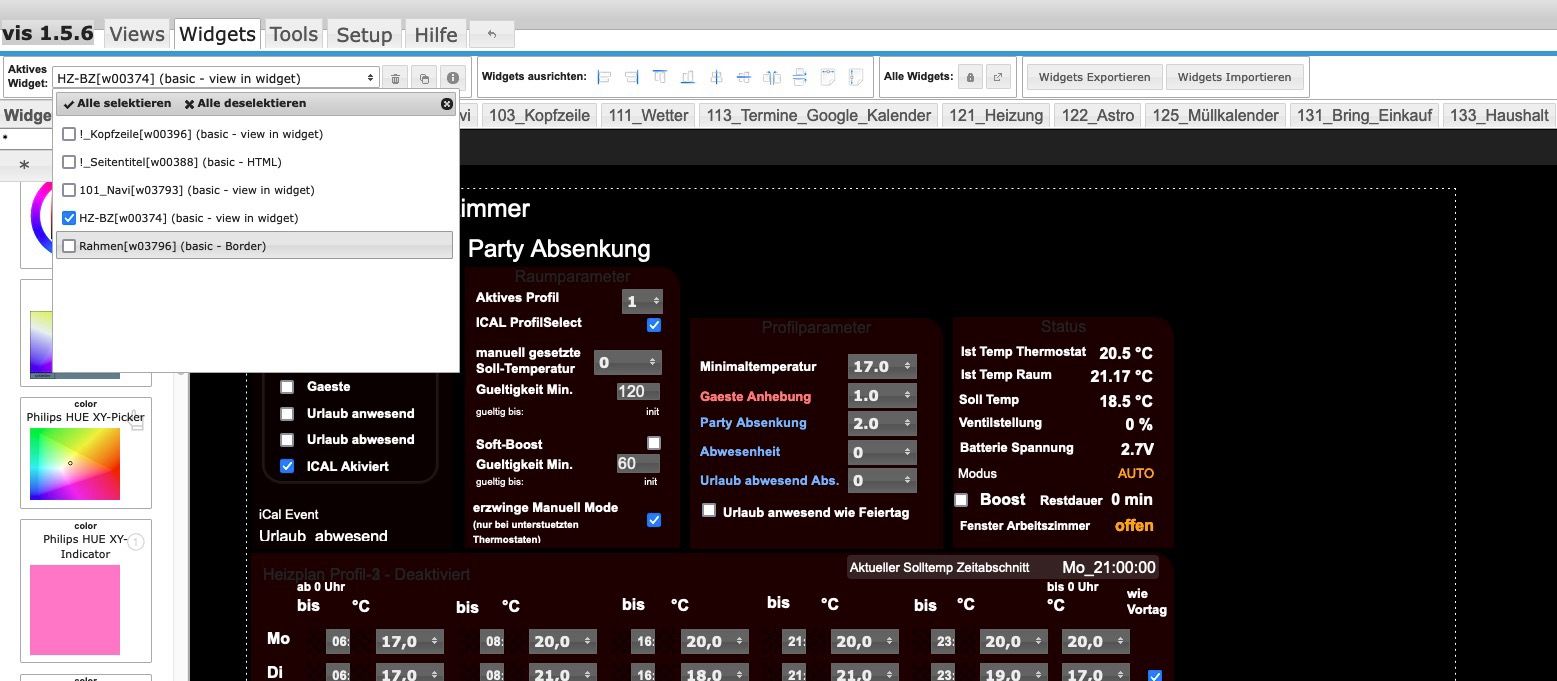The image size is (1557, 681).
Task: Click the Widgets Exportieren button
Action: [x=1094, y=77]
